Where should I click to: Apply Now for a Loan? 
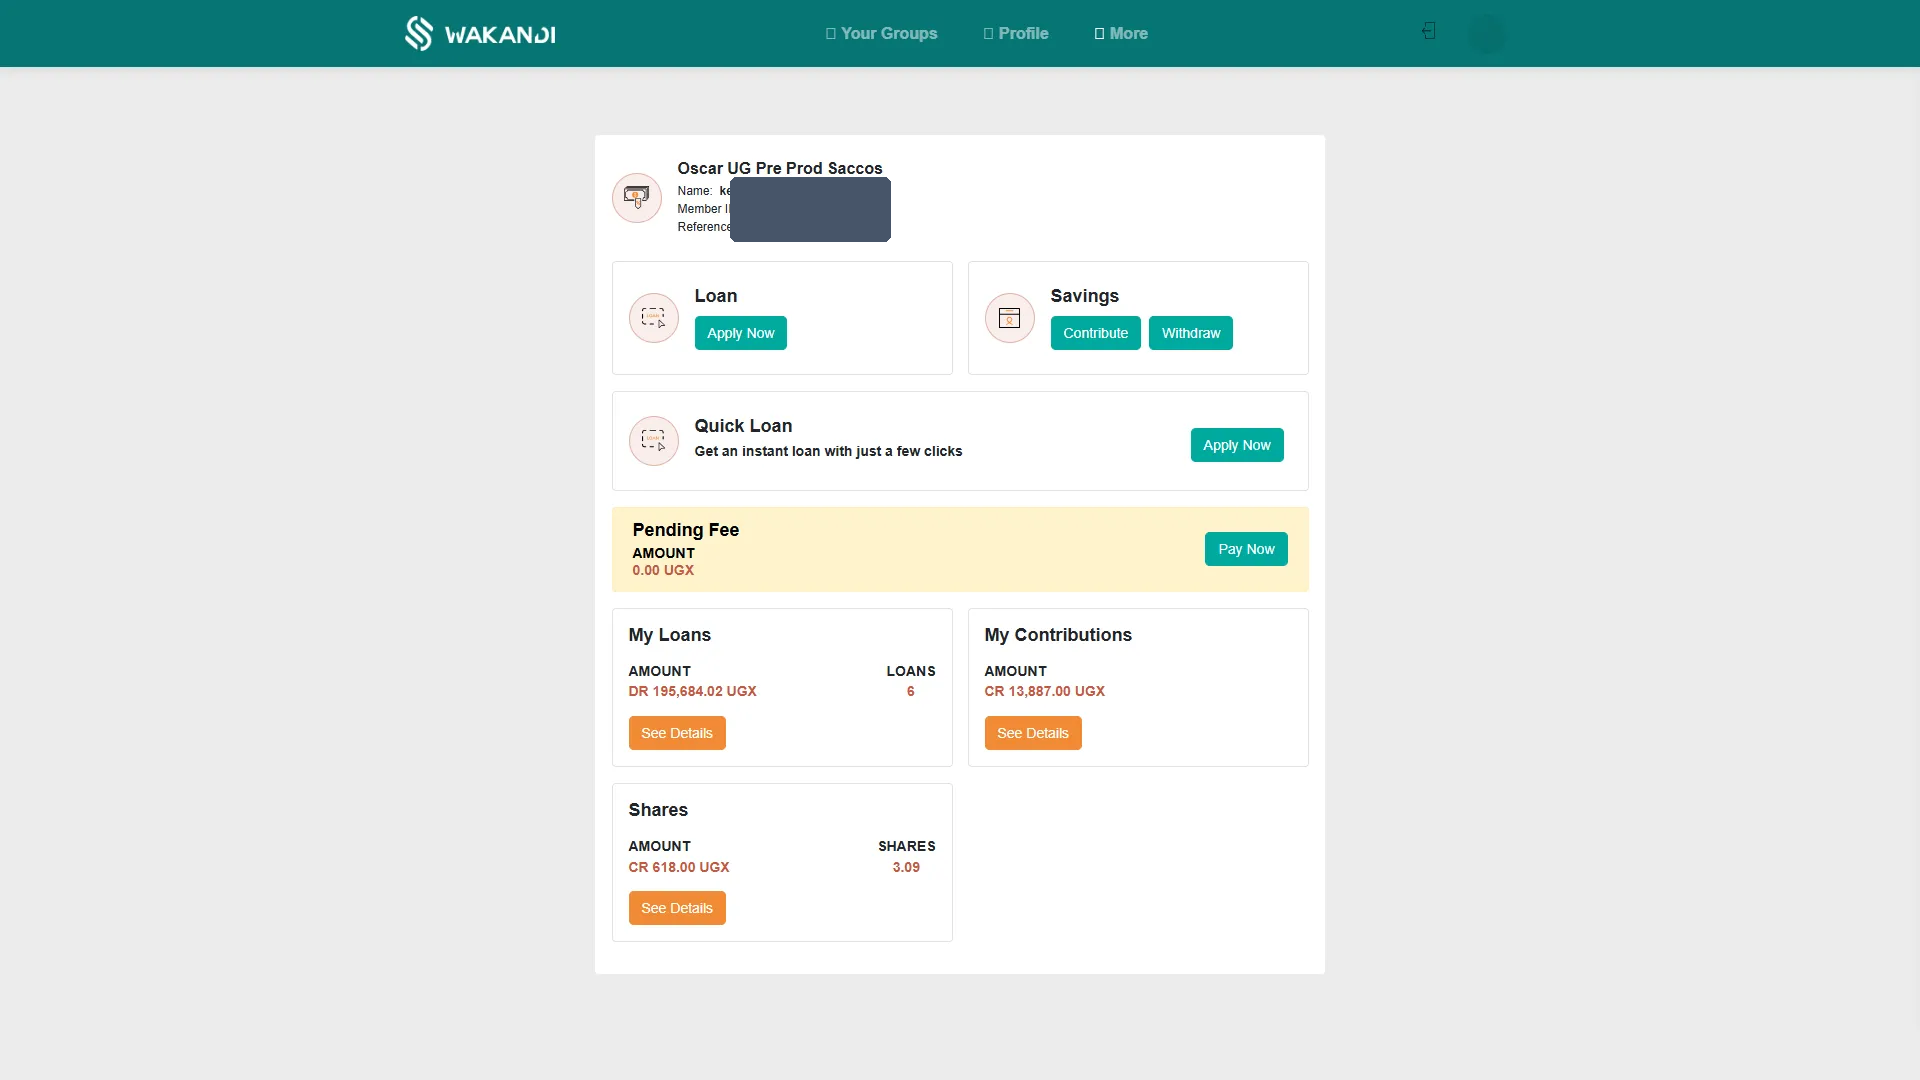click(x=741, y=333)
